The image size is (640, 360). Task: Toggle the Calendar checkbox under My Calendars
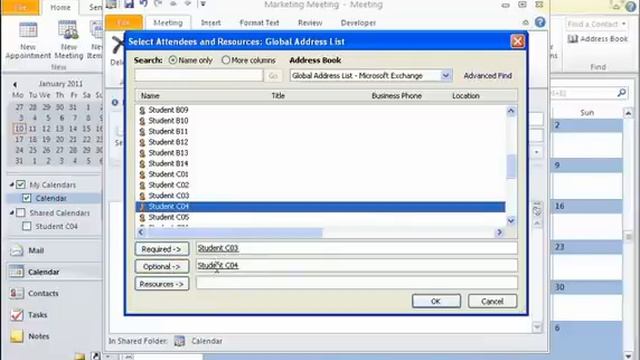click(27, 198)
